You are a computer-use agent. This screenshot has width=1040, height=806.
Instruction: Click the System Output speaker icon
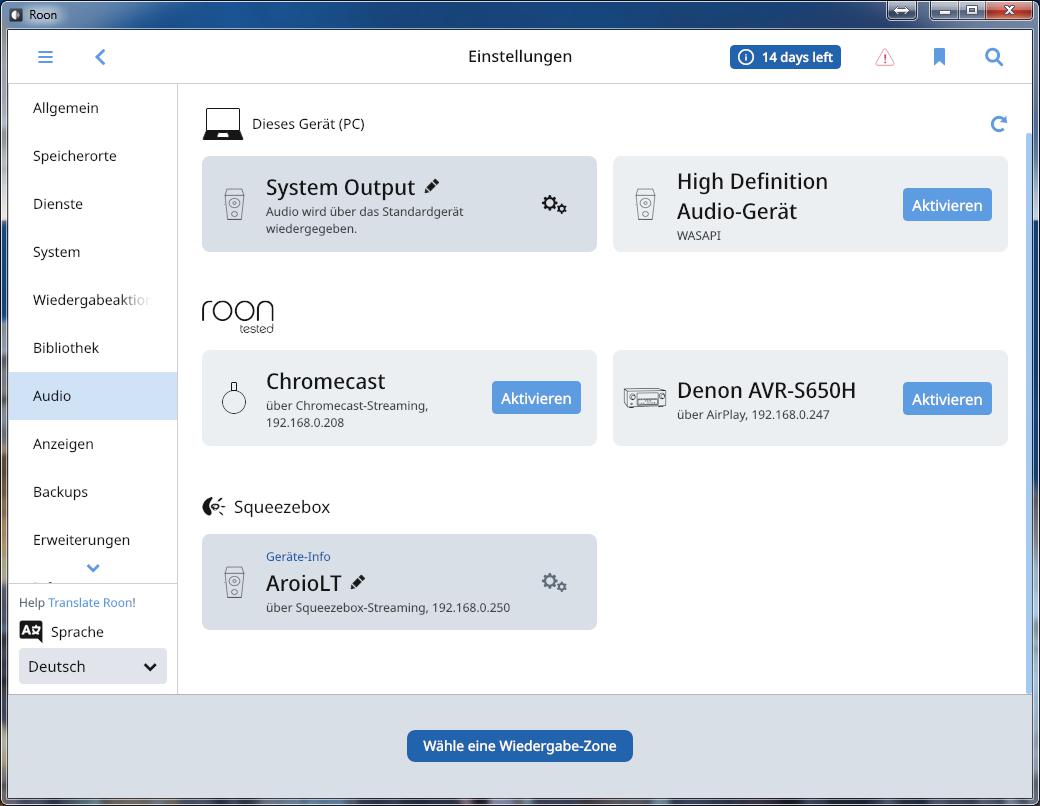(234, 204)
